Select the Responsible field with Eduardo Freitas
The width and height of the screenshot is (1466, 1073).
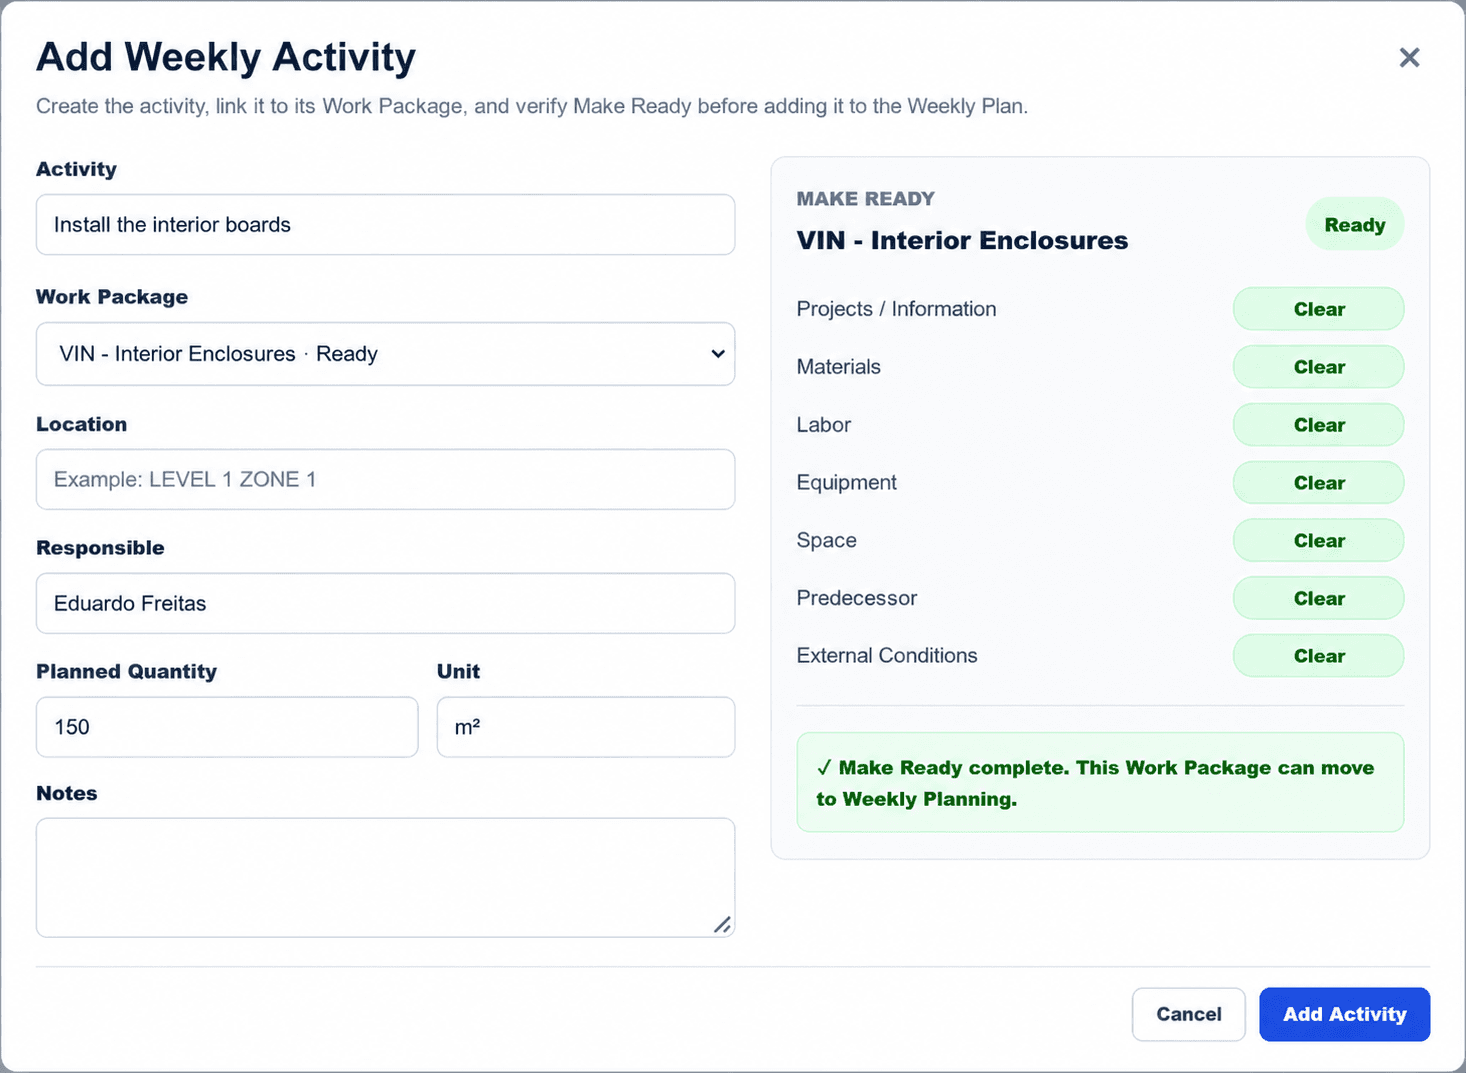tap(385, 603)
